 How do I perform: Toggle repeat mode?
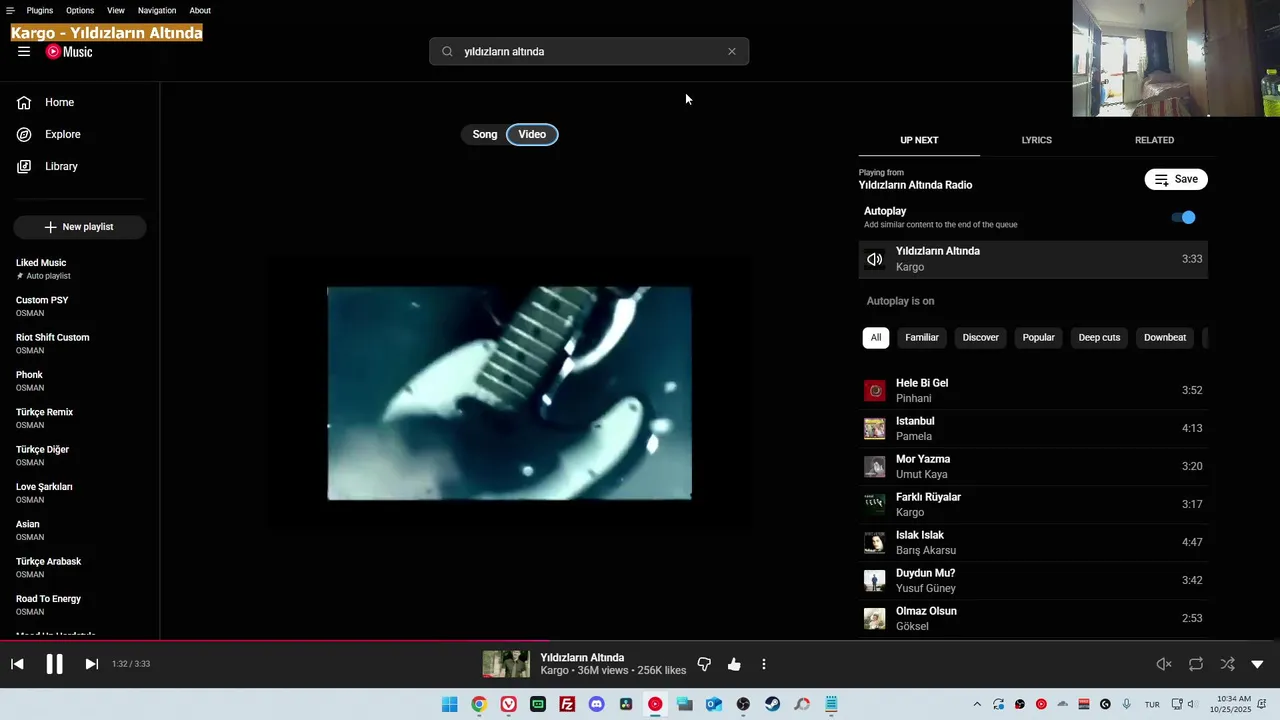pyautogui.click(x=1196, y=664)
